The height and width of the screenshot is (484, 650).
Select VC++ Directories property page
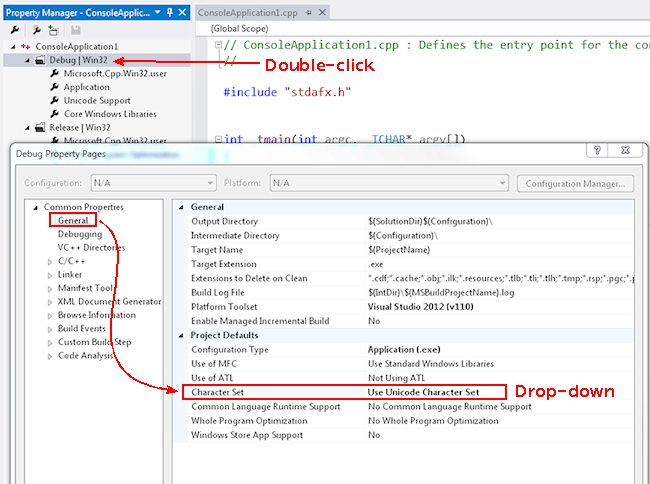[92, 248]
